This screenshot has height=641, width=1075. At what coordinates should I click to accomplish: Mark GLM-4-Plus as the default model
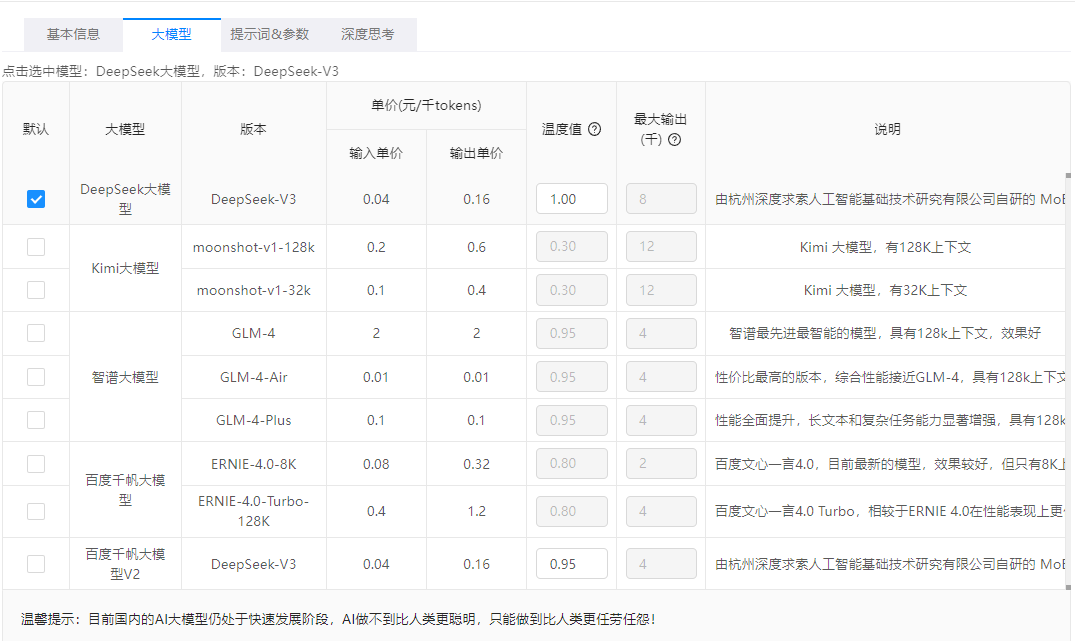point(36,420)
